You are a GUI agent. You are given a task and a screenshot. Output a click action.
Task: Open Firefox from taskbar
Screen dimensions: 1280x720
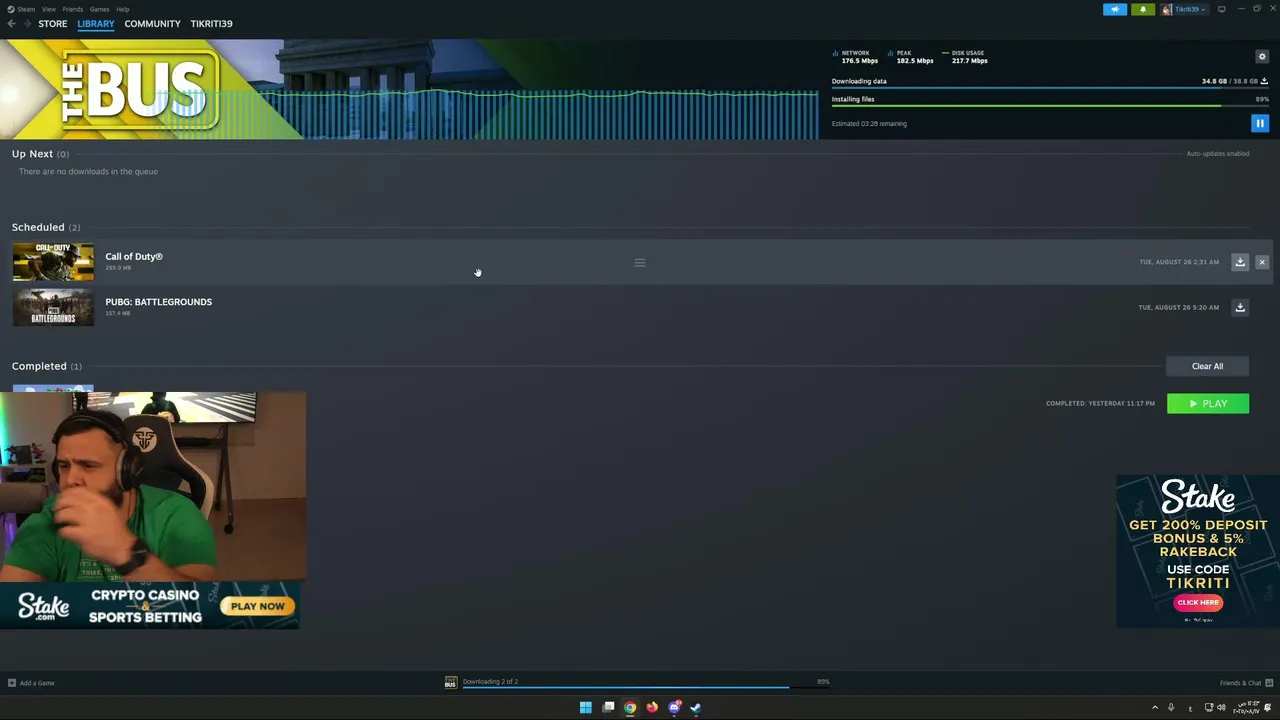click(x=652, y=707)
